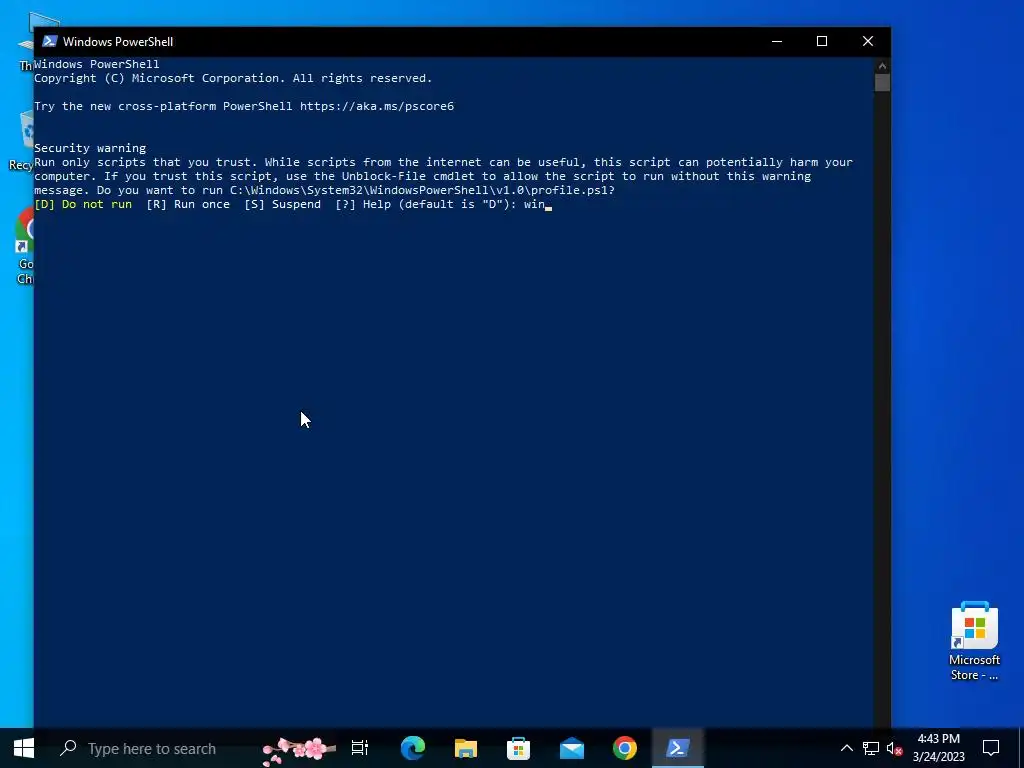This screenshot has height=768, width=1024.
Task: Select the Microsoft Store desktop shortcut
Action: point(974,641)
